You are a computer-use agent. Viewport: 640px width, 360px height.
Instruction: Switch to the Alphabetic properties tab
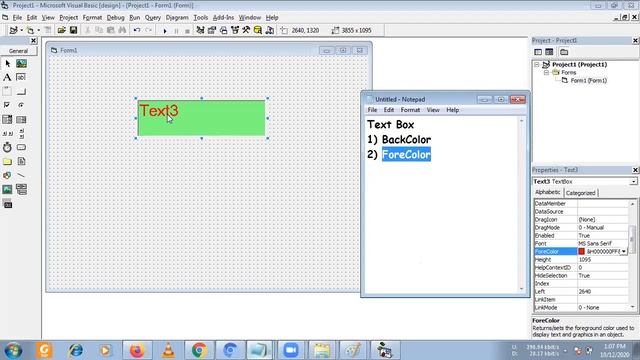pyautogui.click(x=548, y=192)
